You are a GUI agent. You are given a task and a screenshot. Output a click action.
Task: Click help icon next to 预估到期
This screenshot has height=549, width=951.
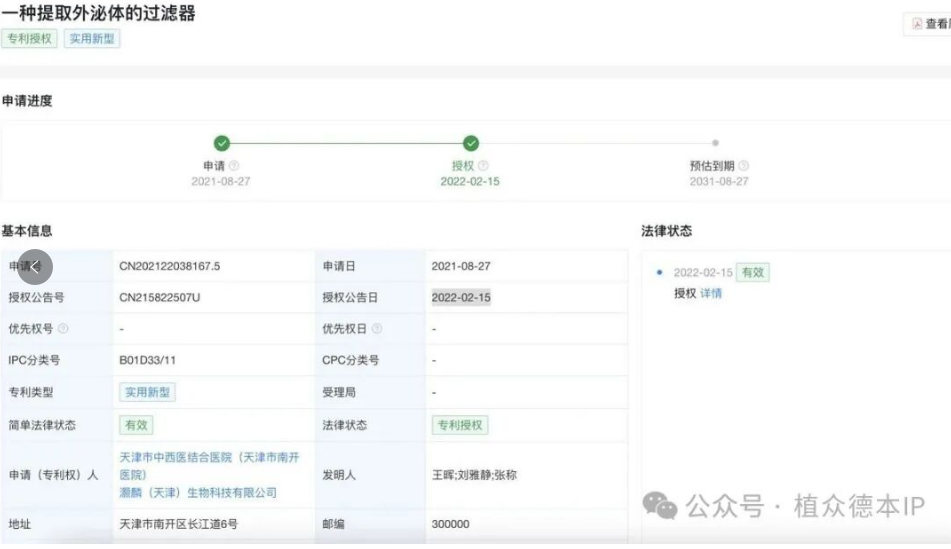744,166
